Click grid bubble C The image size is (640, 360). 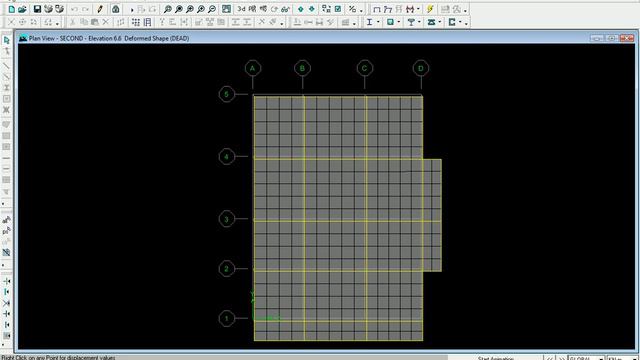coord(364,68)
